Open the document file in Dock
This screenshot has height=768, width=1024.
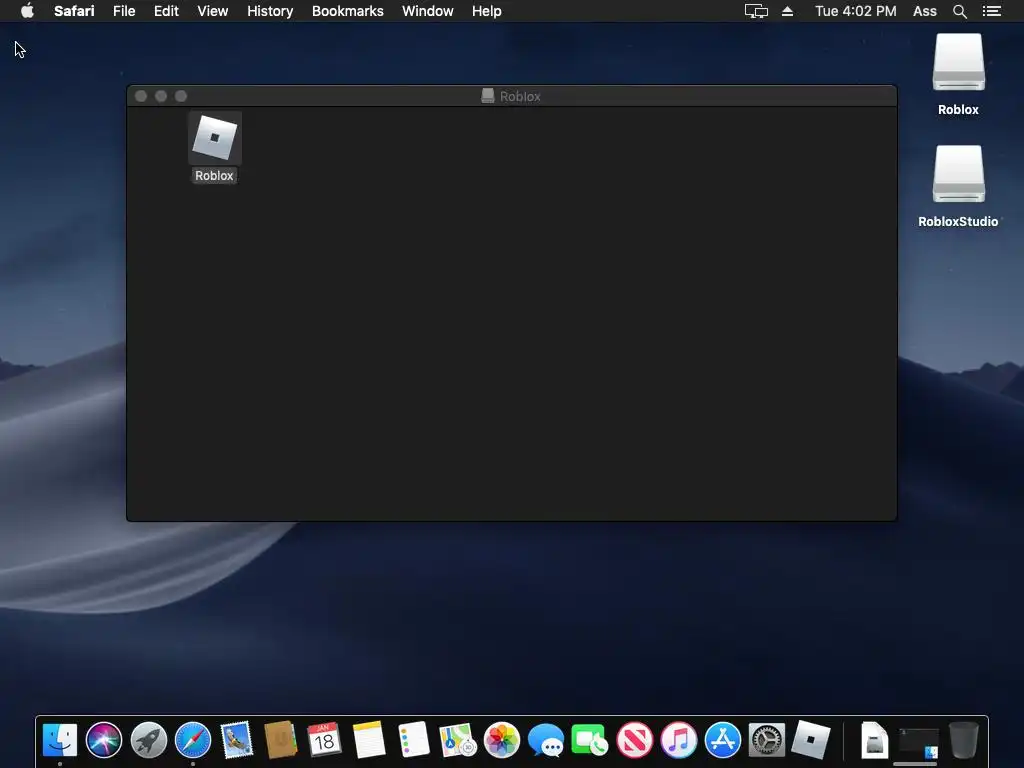pos(874,740)
